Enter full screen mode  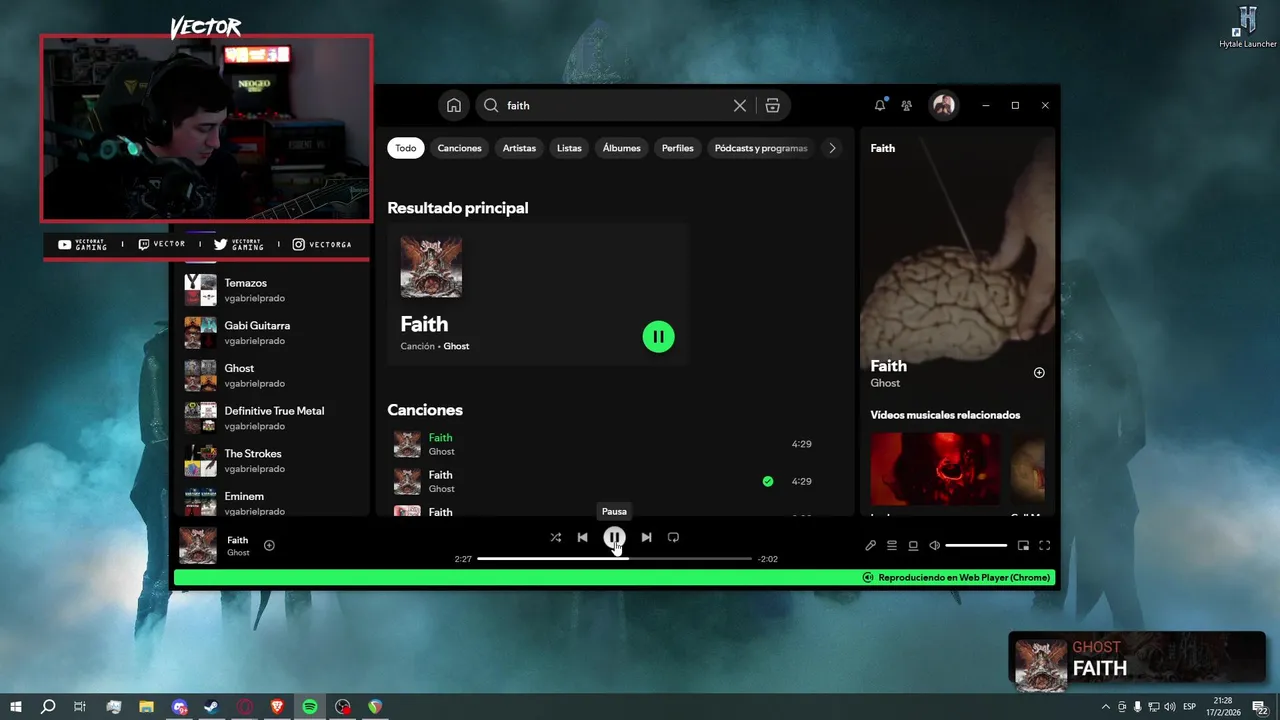(1044, 545)
